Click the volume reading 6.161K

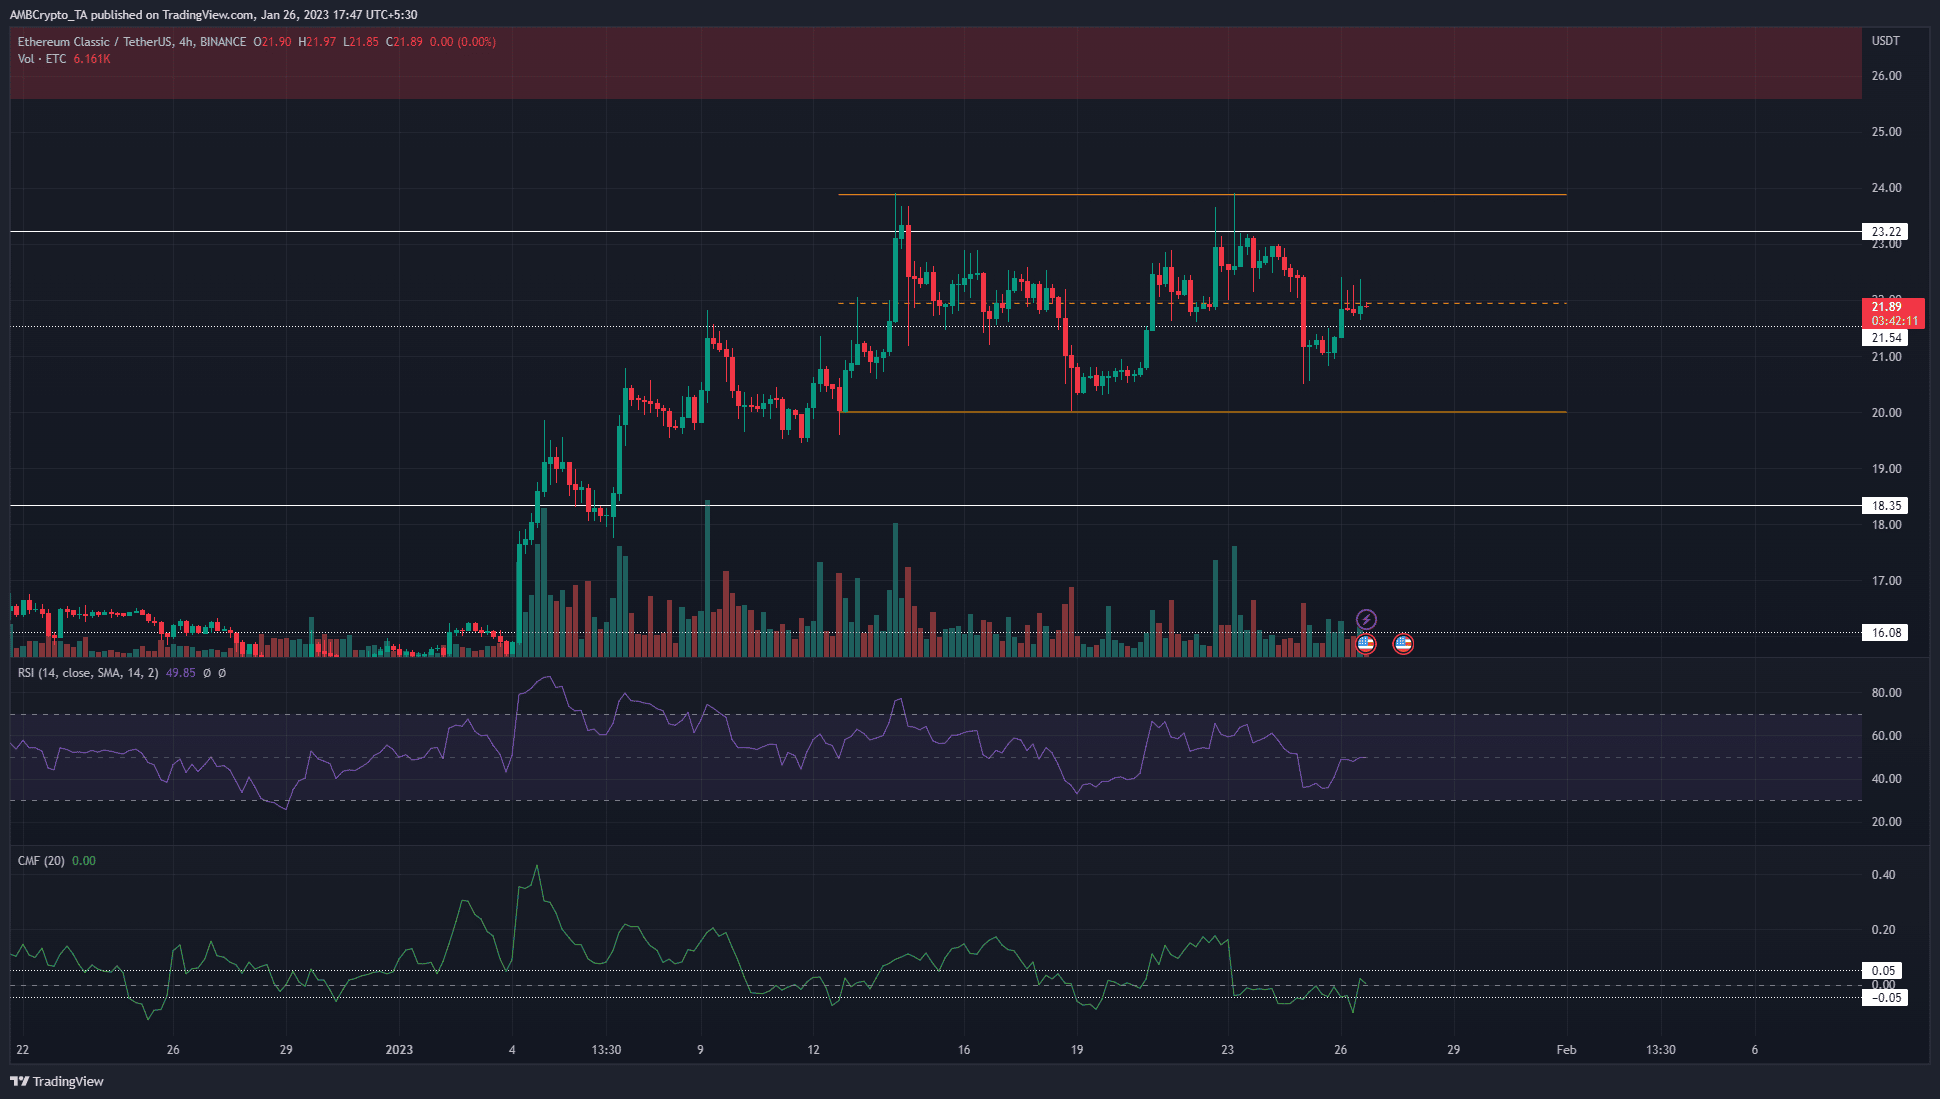coord(92,59)
